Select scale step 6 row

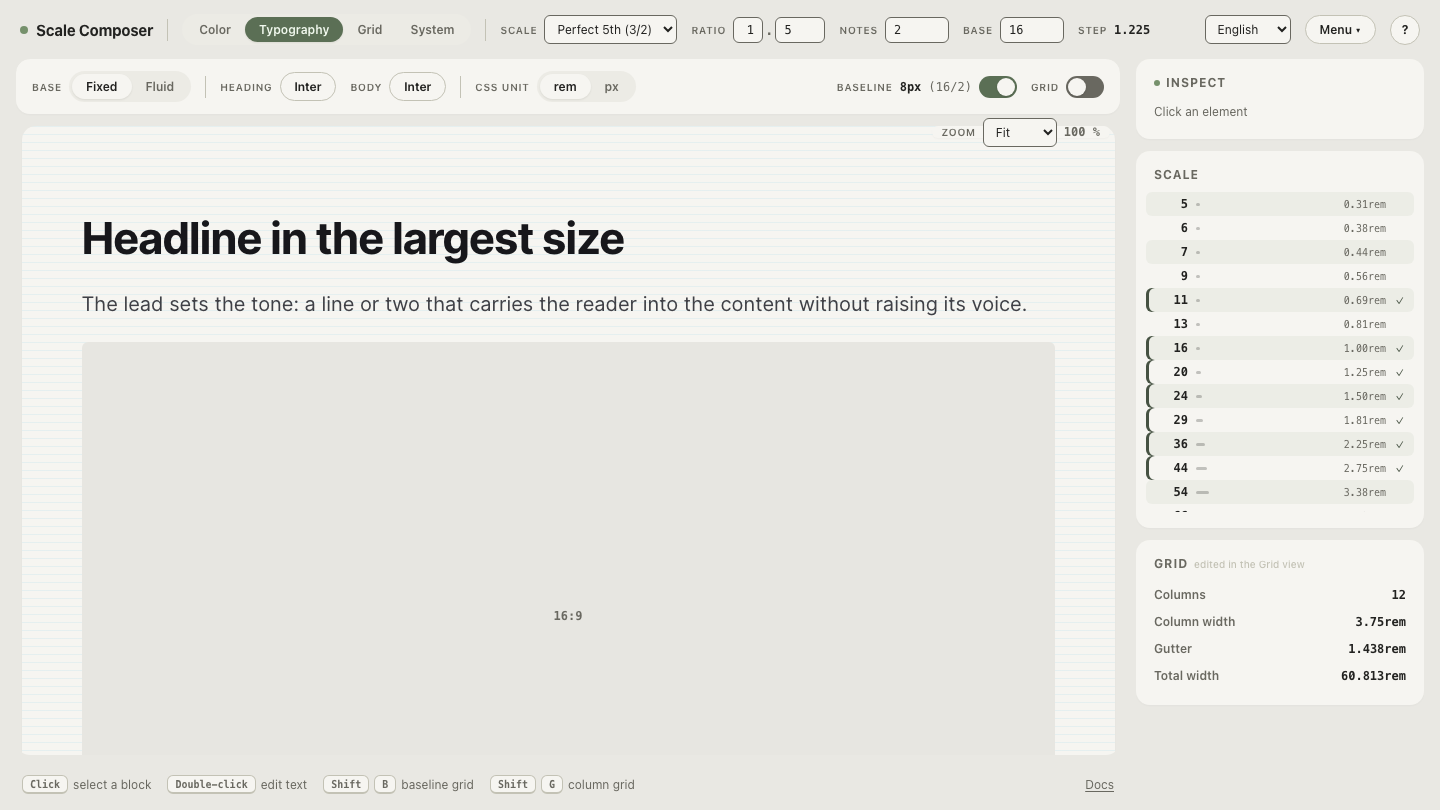(1280, 228)
